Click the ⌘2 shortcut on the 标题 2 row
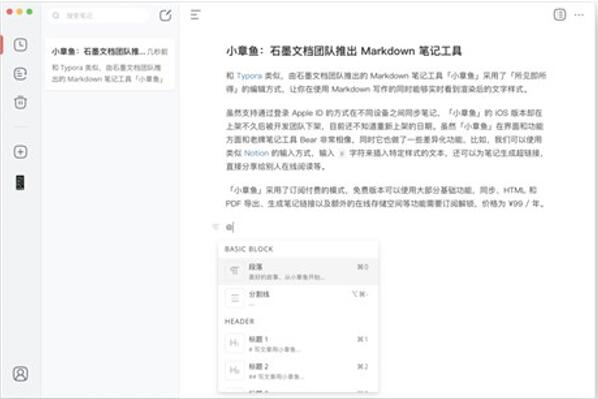598x399 pixels. pyautogui.click(x=362, y=367)
